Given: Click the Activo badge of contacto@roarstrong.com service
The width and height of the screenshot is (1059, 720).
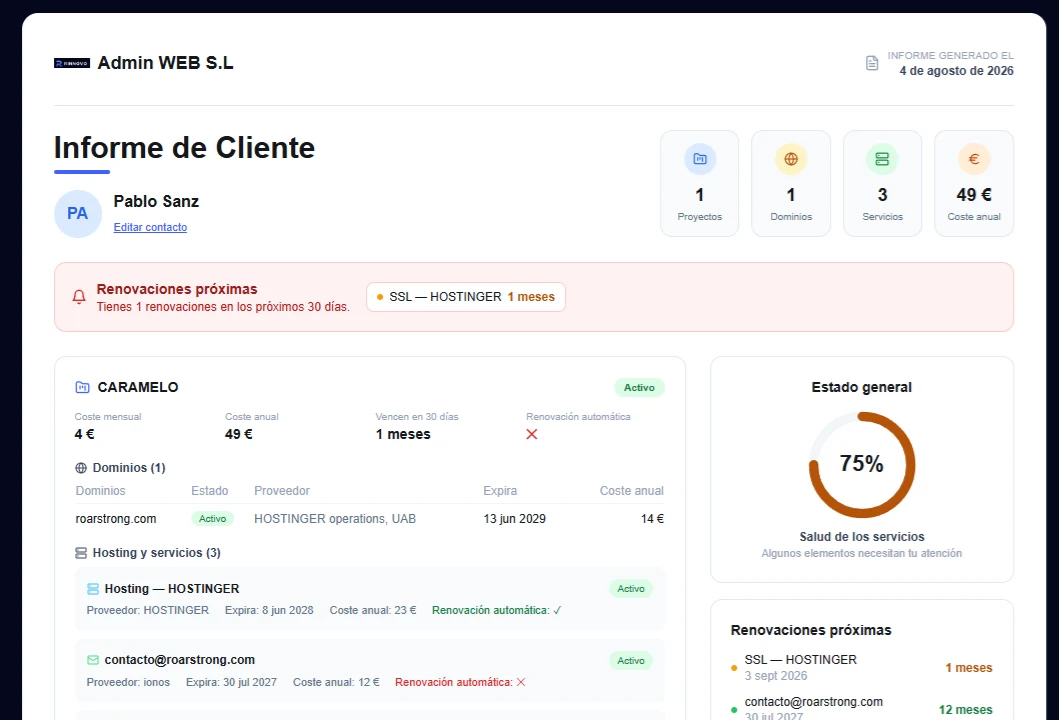Looking at the screenshot, I should [x=631, y=661].
